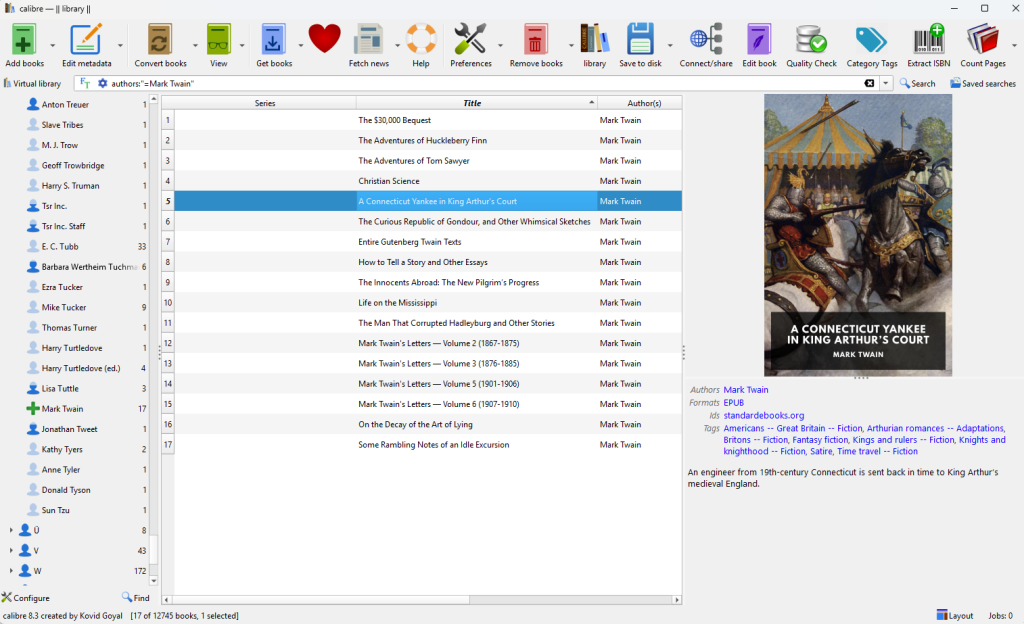Click the library bookshelf icon
This screenshot has height=624, width=1024.
pos(594,40)
